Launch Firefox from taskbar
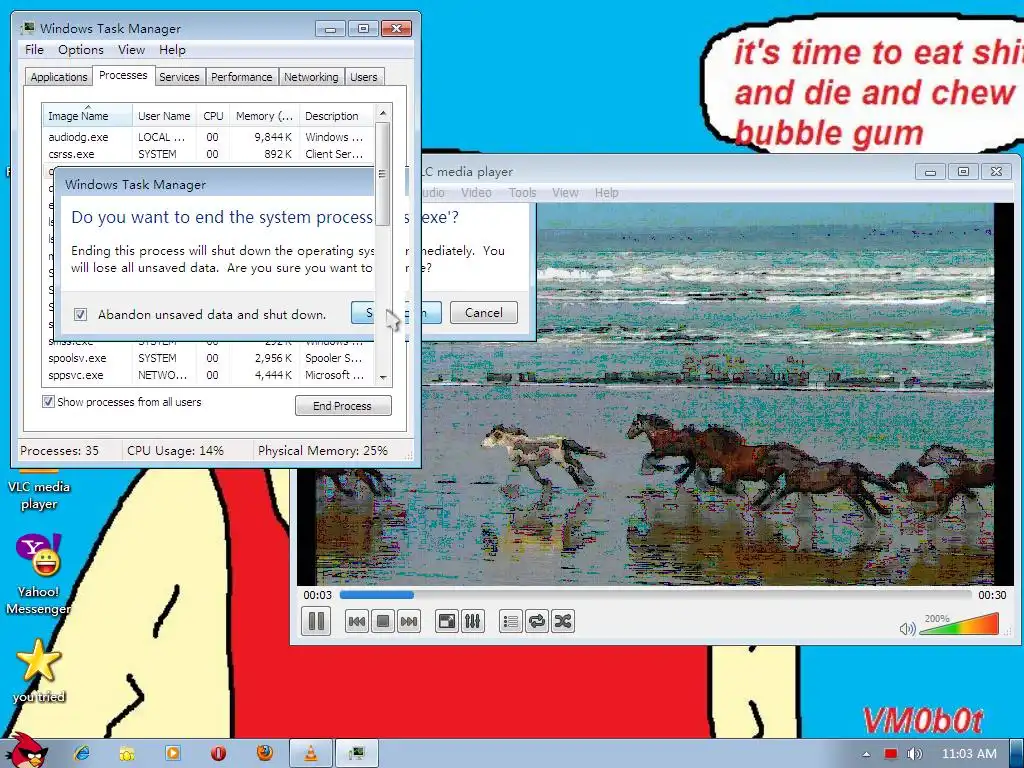Screen dimensions: 1024x768 pos(264,753)
